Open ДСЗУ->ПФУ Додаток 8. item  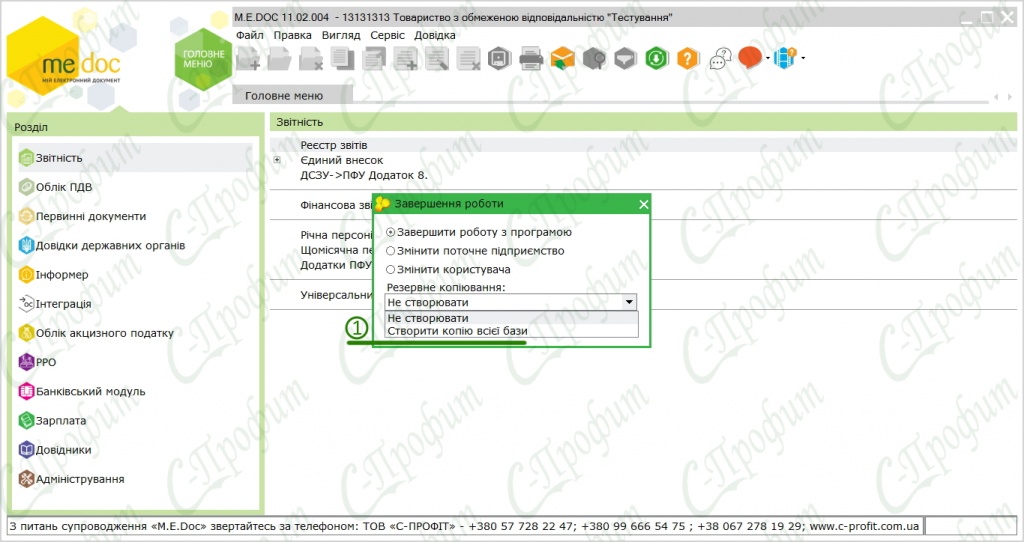[x=364, y=175]
